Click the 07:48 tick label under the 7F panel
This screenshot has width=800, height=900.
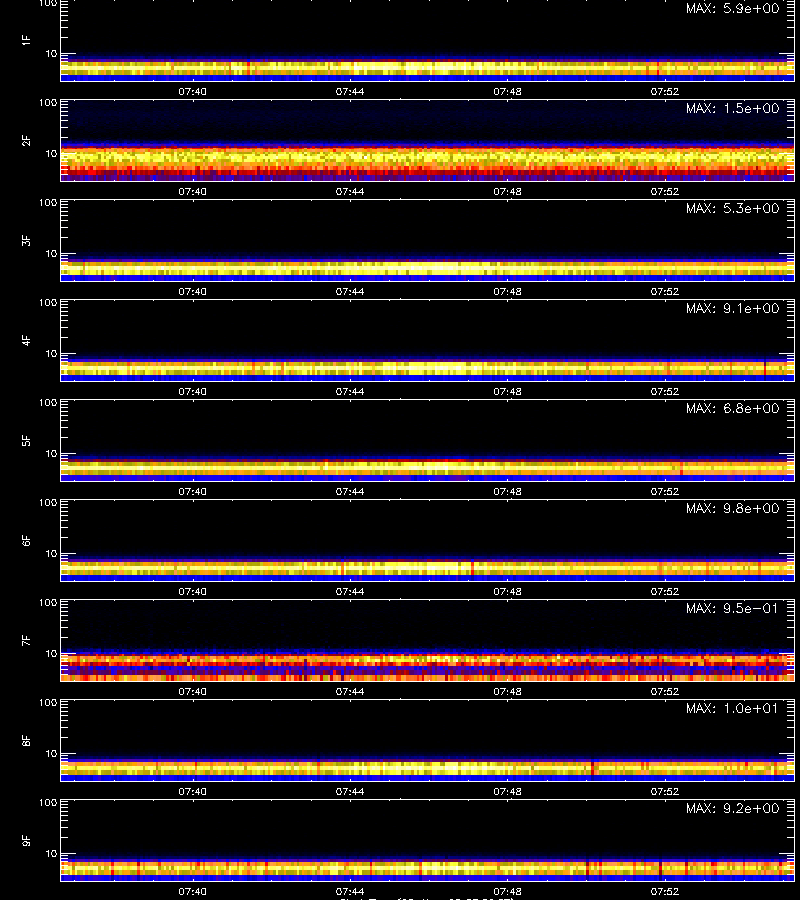[507, 692]
